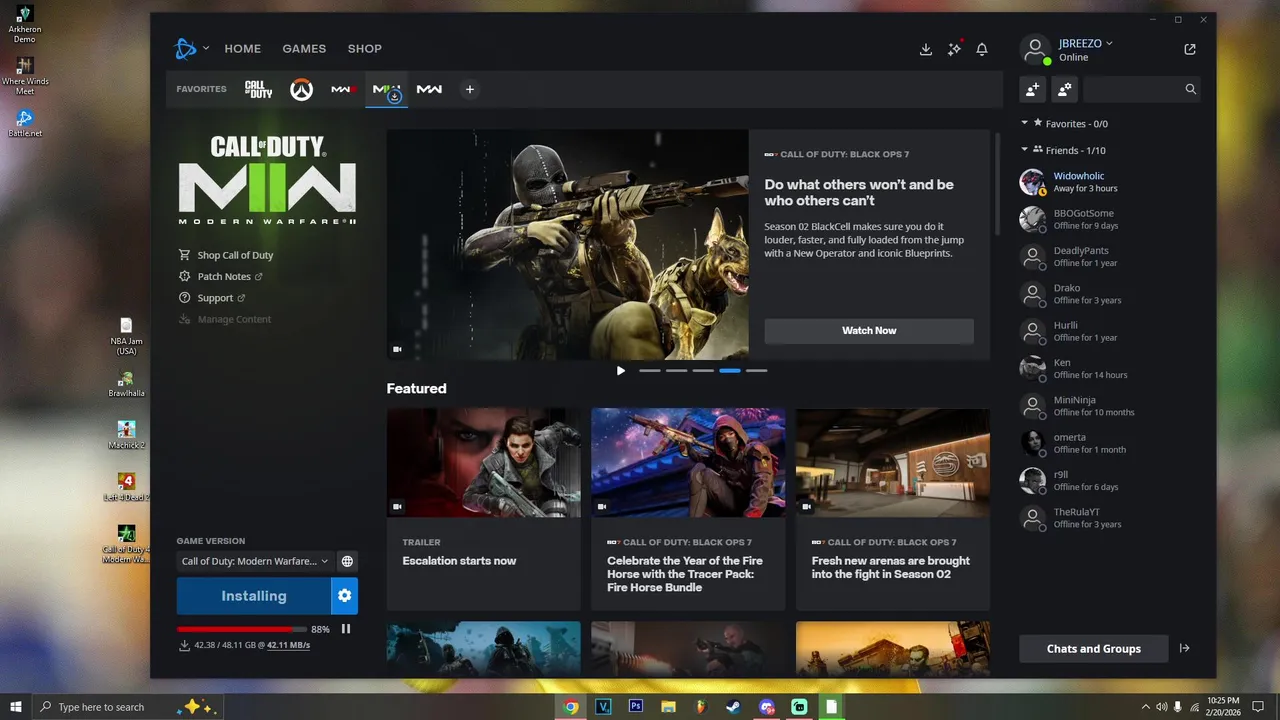Click the 42.11 MB/s download speed
1280x720 pixels.
coord(288,646)
